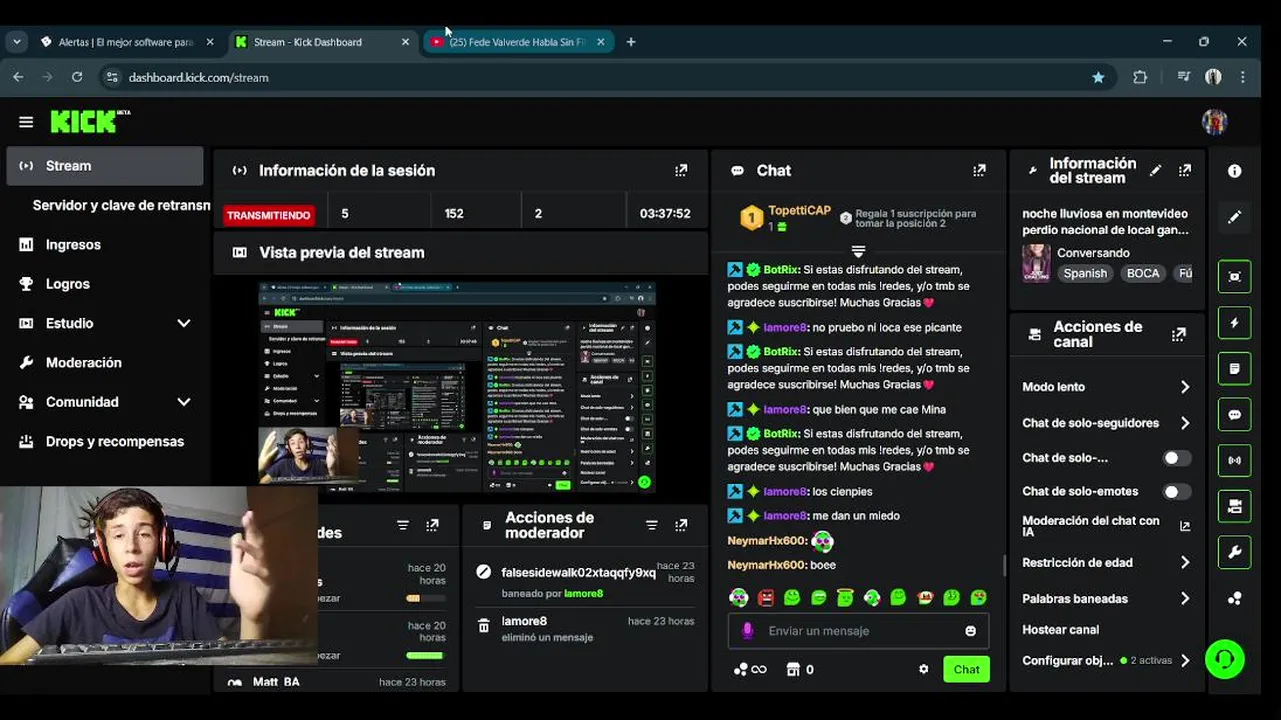Image resolution: width=1281 pixels, height=720 pixels.
Task: Bookmark the page with the star icon
Action: pos(1098,77)
